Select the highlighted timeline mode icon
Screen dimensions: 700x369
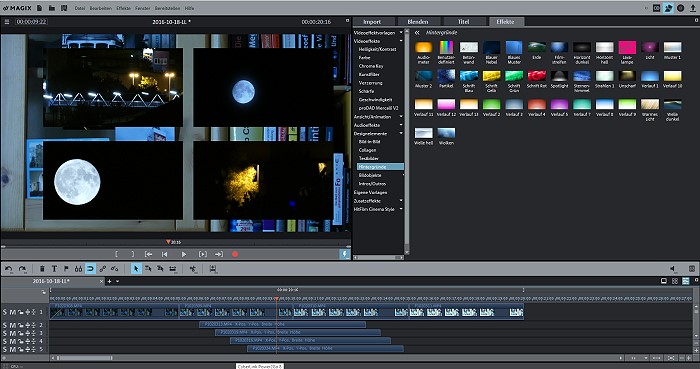[x=685, y=281]
